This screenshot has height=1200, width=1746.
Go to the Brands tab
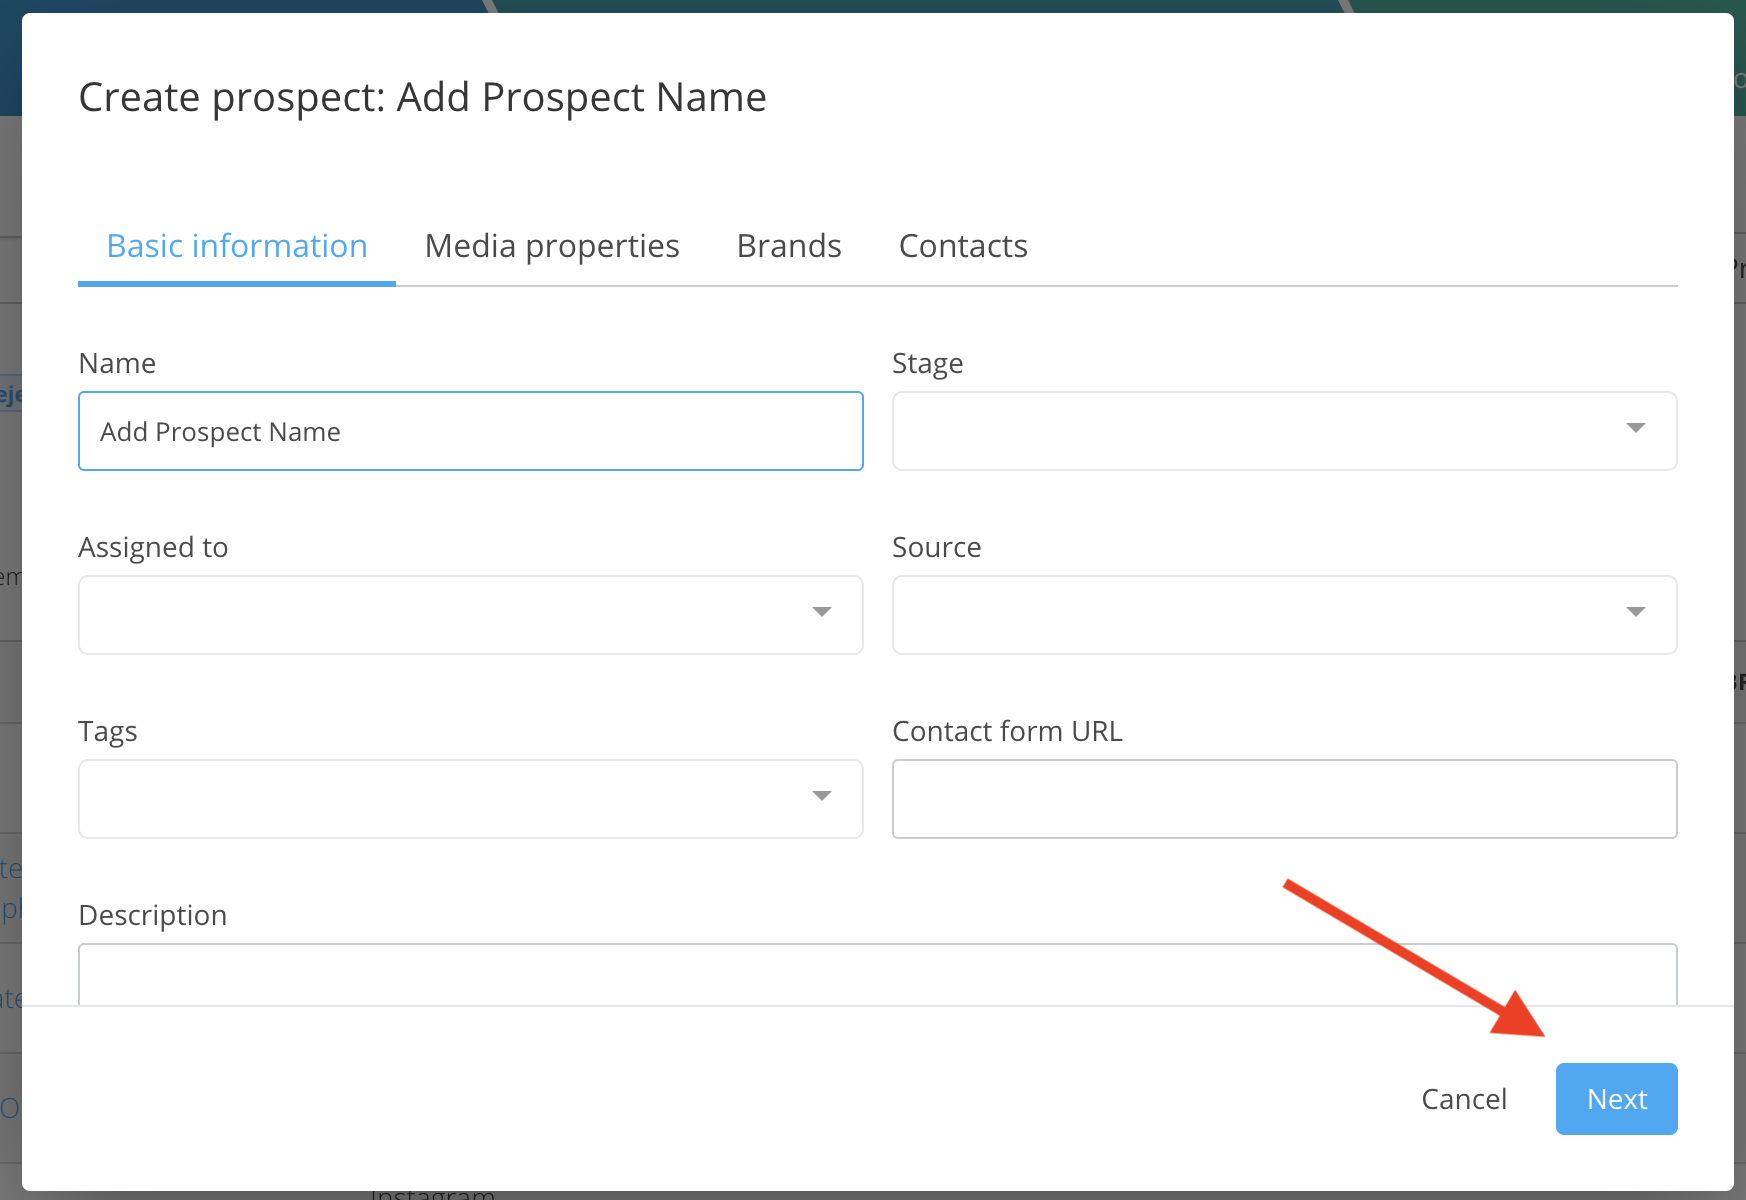(789, 246)
